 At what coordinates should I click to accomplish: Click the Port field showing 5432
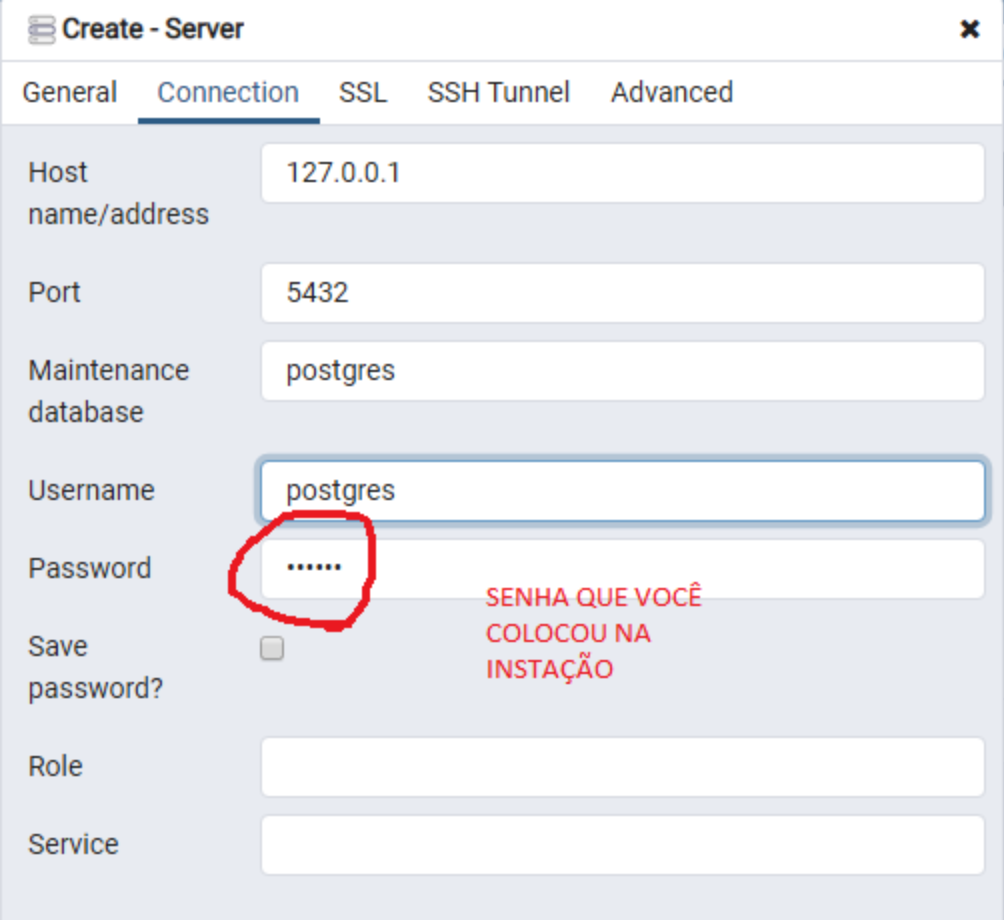[622, 293]
